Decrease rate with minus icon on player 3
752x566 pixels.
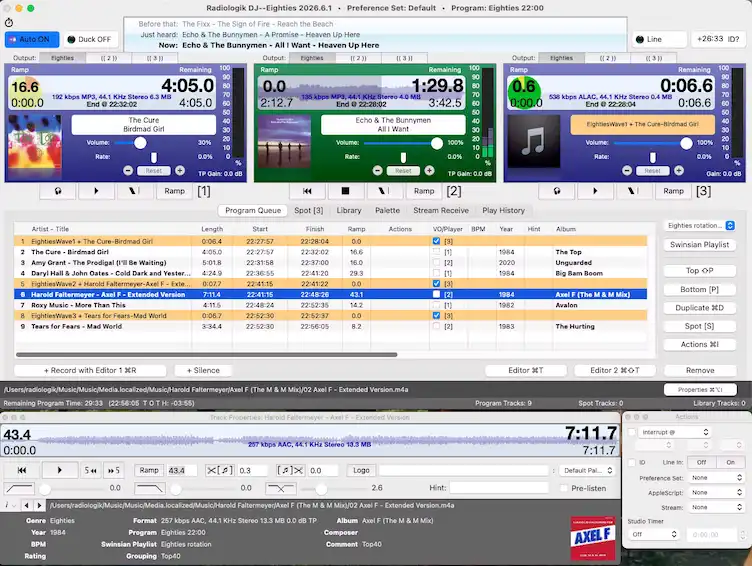[627, 170]
